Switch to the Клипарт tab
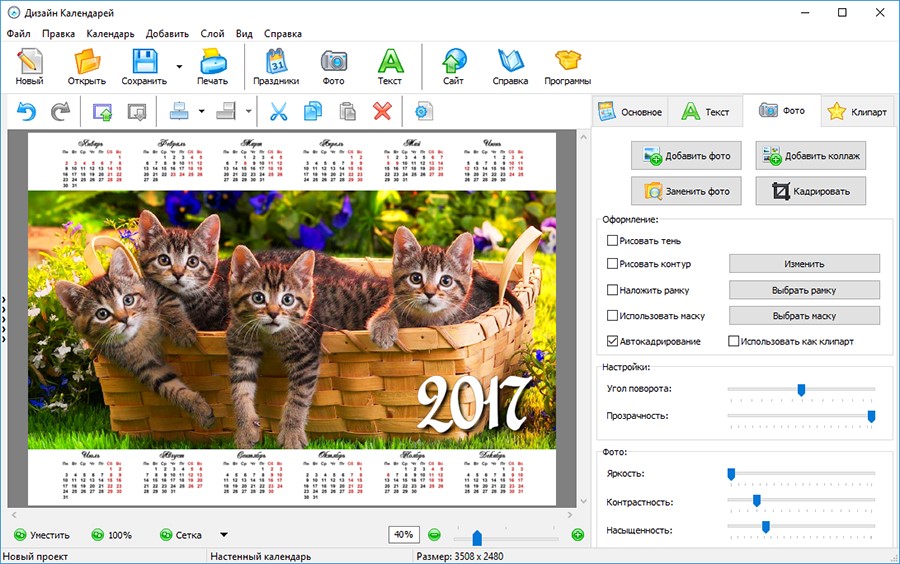This screenshot has height=564, width=900. 857,112
